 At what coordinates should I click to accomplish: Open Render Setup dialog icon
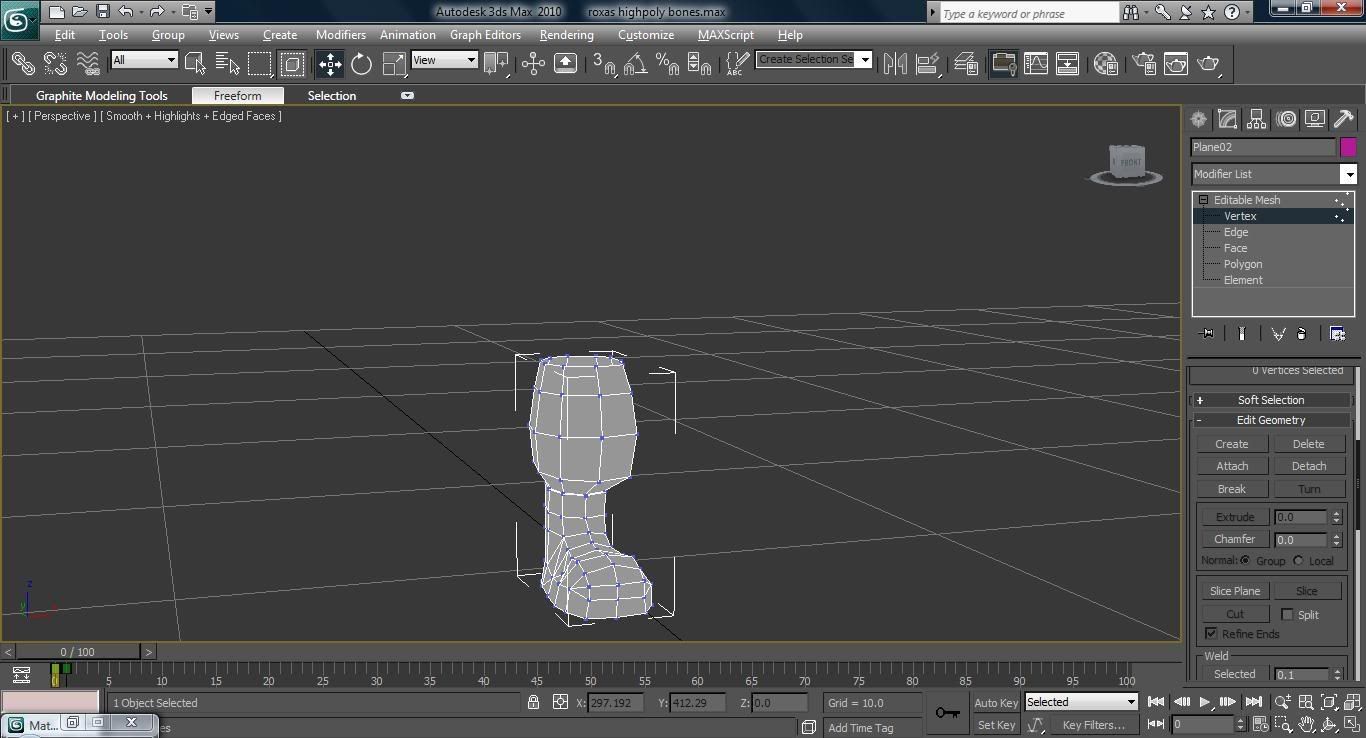click(1144, 64)
